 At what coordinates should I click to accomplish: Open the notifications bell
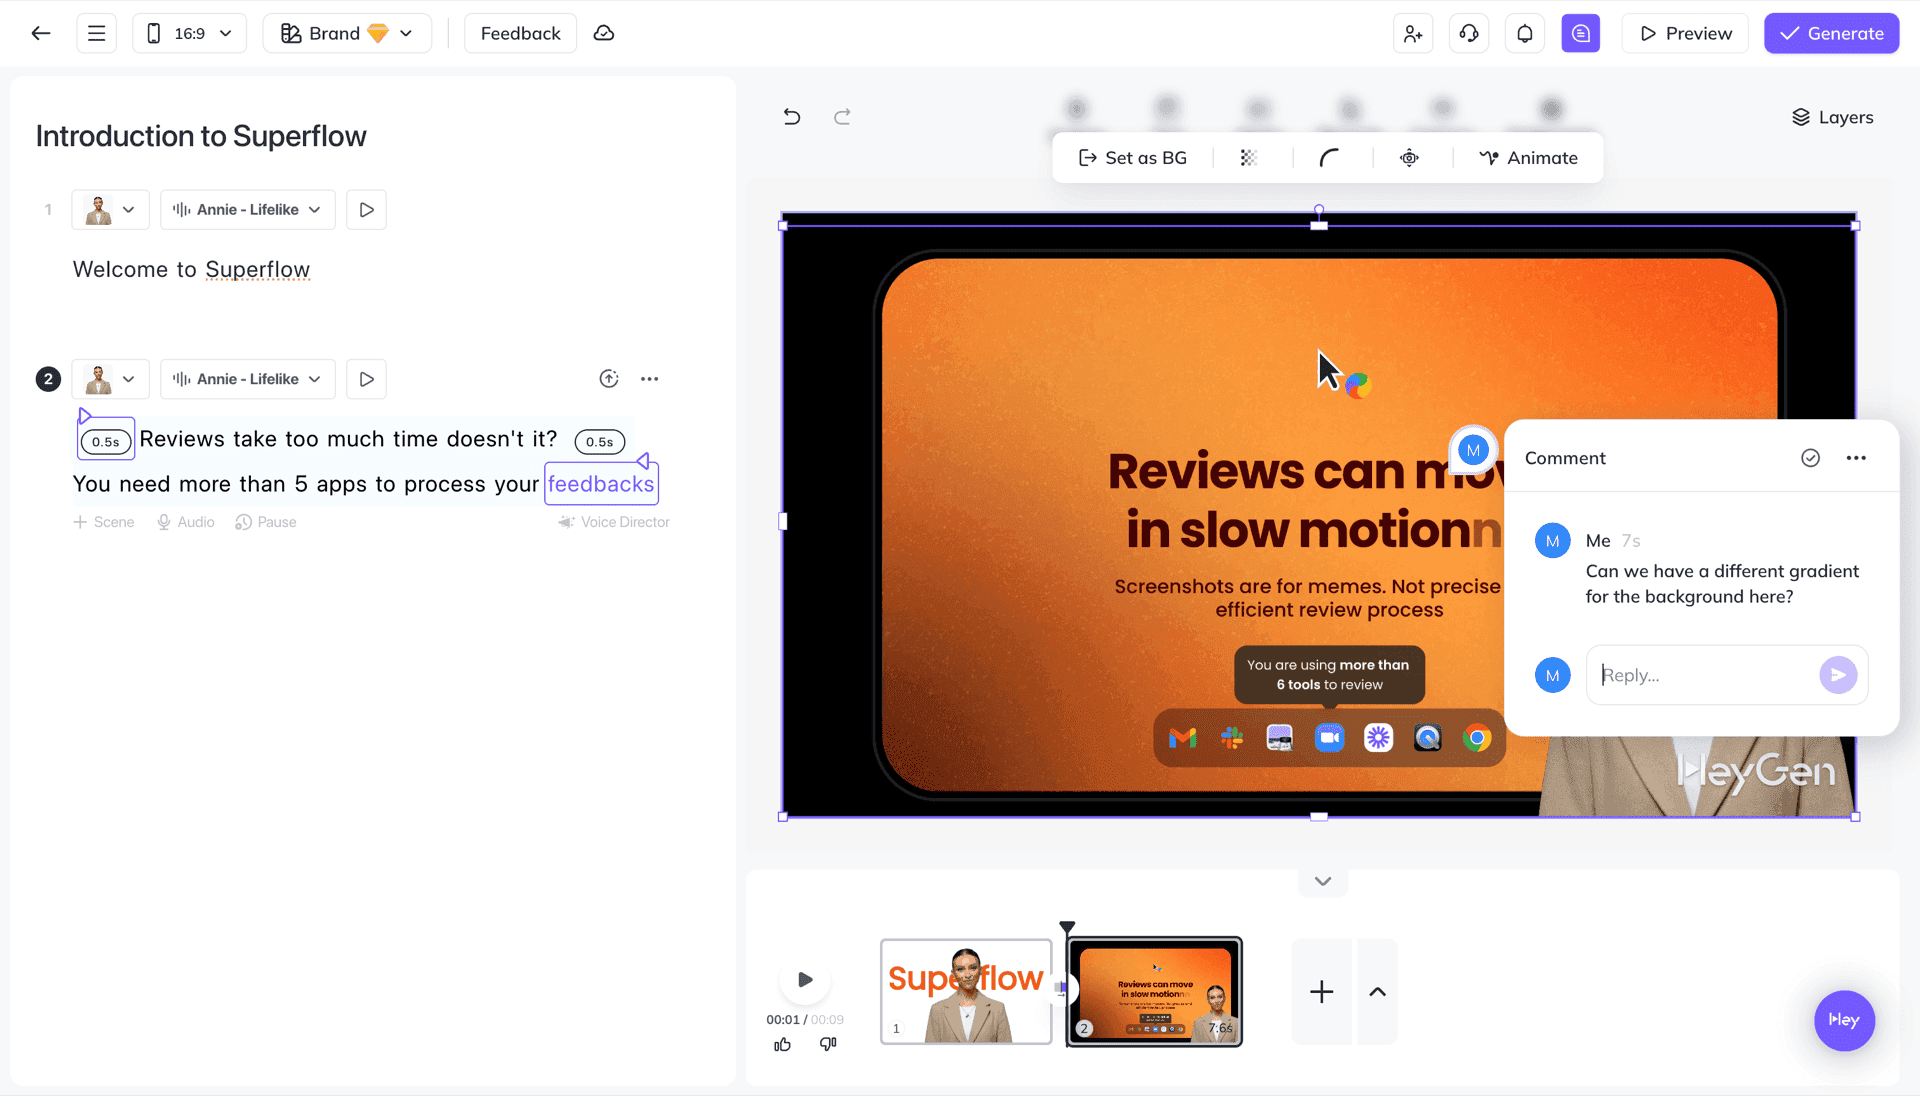tap(1525, 33)
